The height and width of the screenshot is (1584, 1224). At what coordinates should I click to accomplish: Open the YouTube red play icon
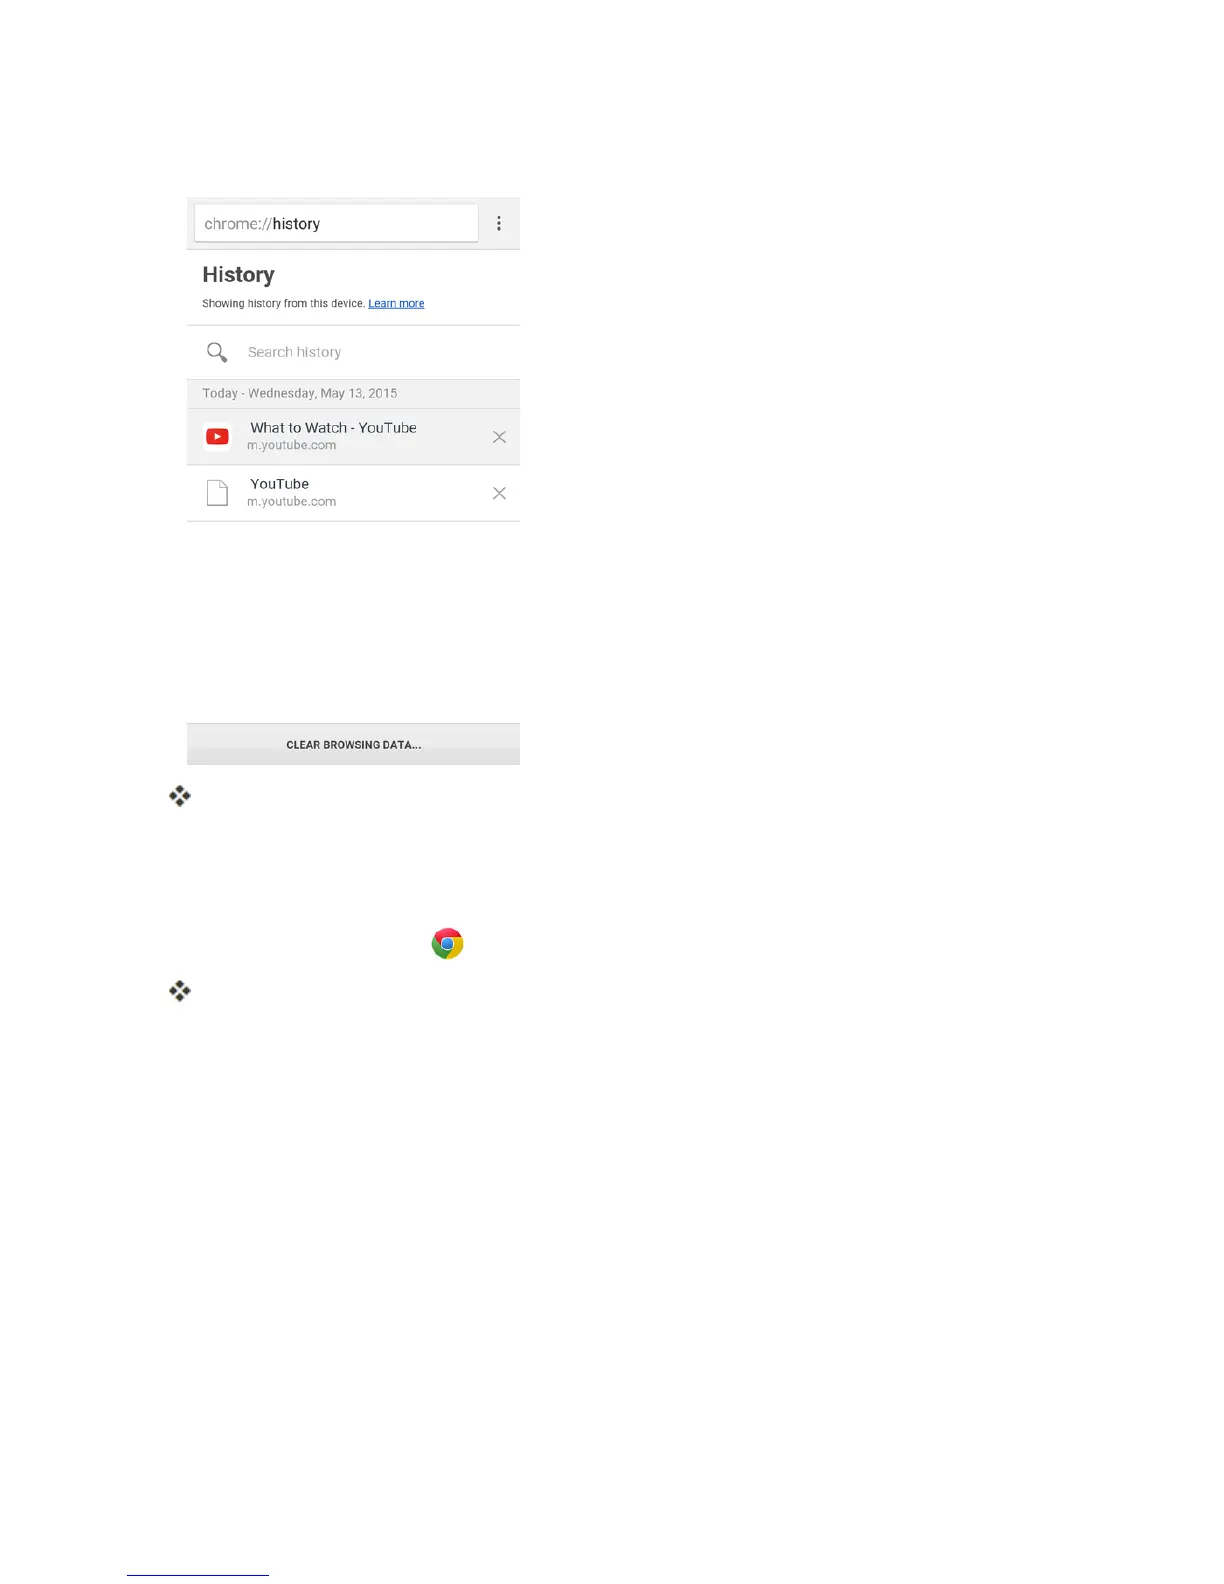(x=217, y=437)
